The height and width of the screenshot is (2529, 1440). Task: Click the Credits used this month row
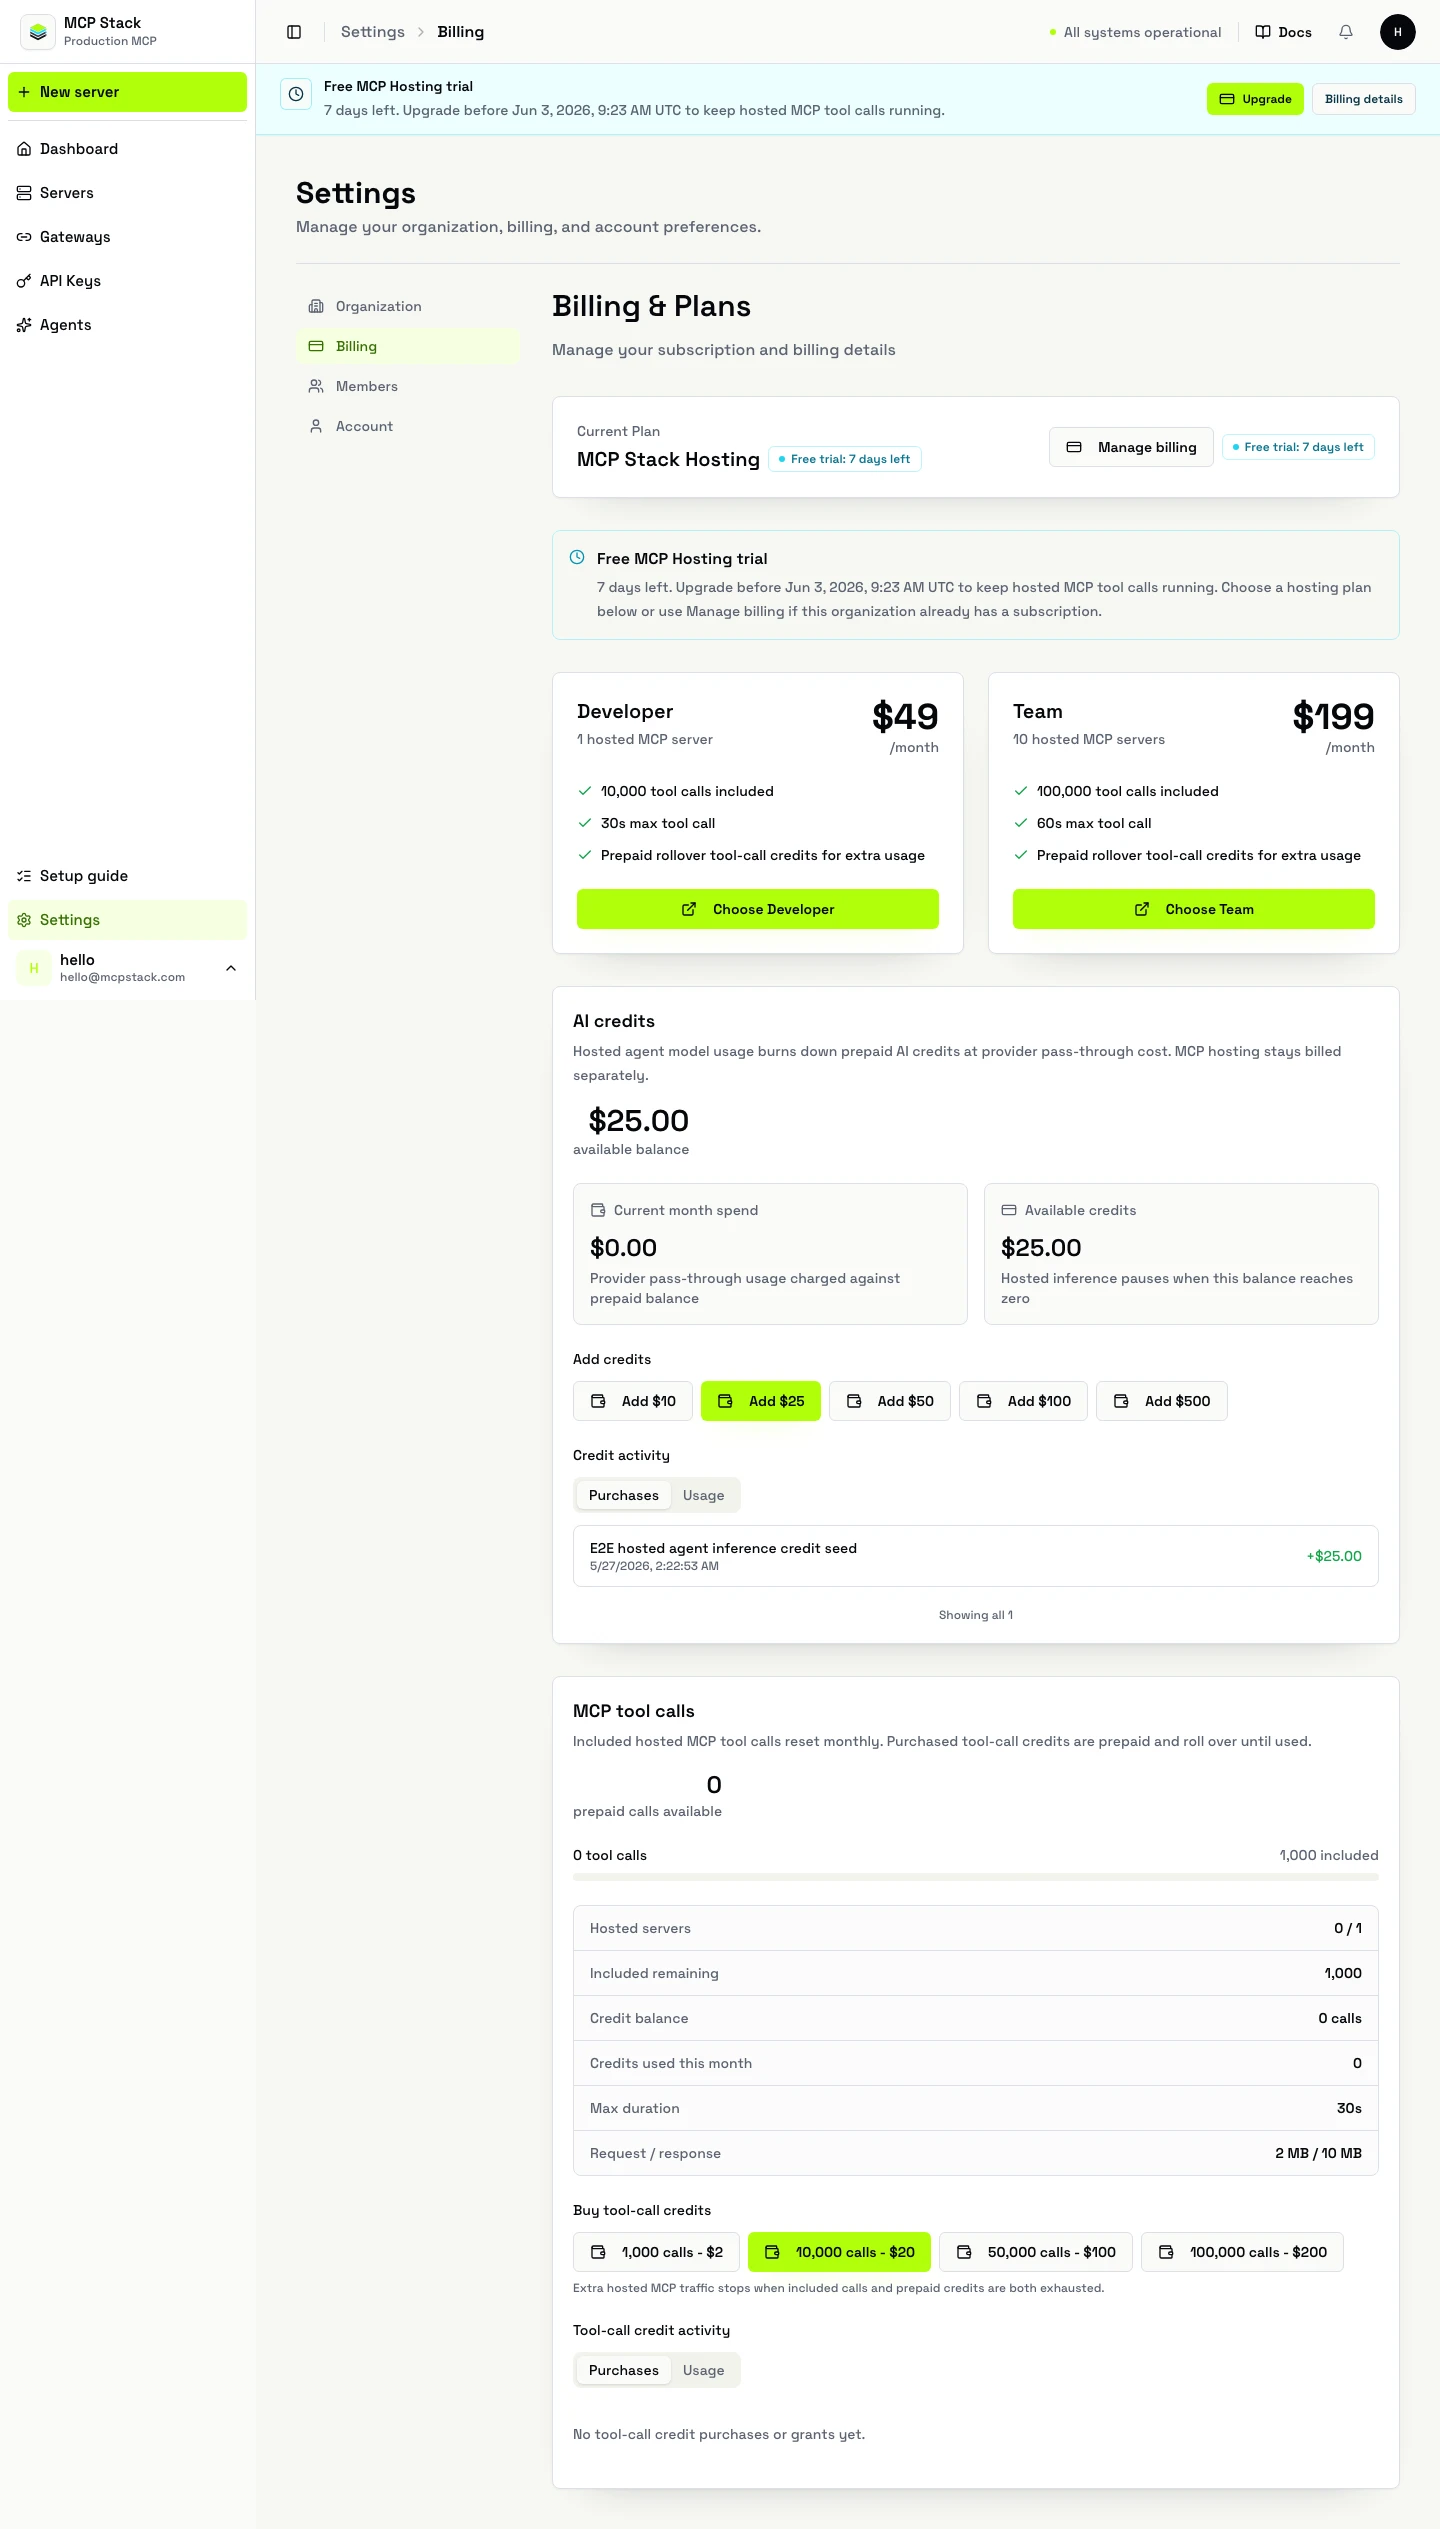[975, 2063]
